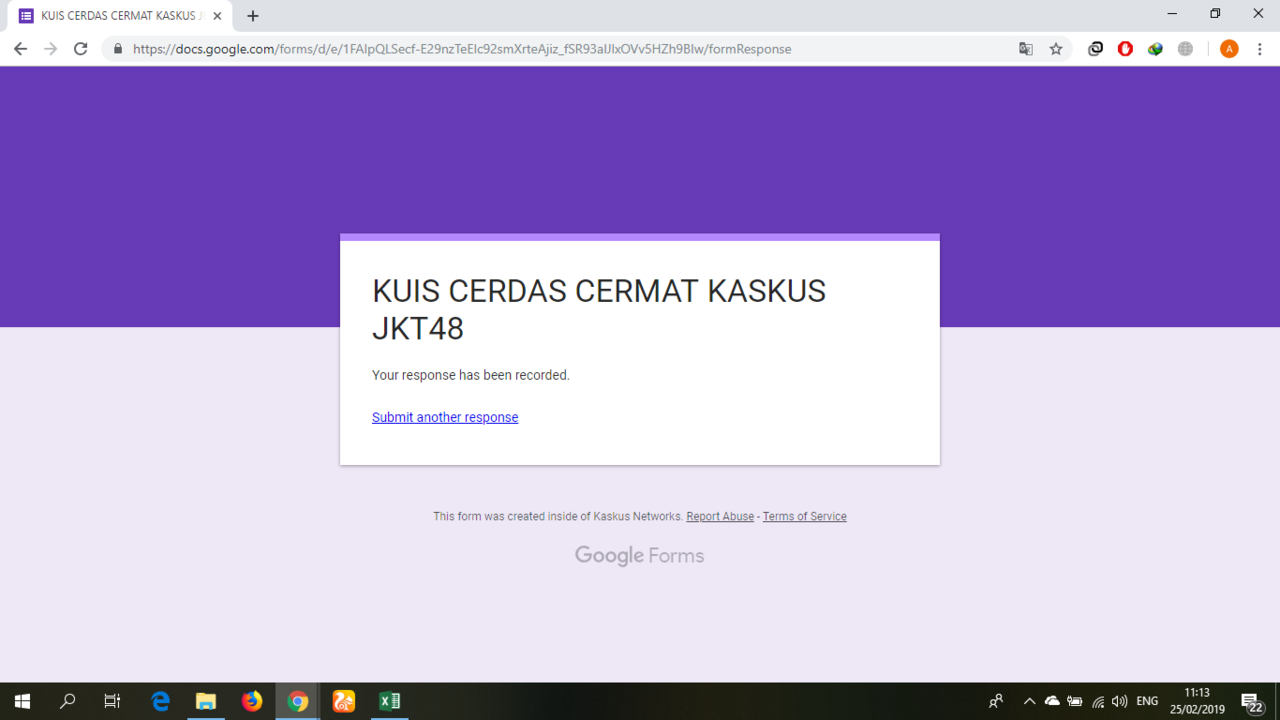Adjust the speaker volume in the tray

click(x=1118, y=700)
